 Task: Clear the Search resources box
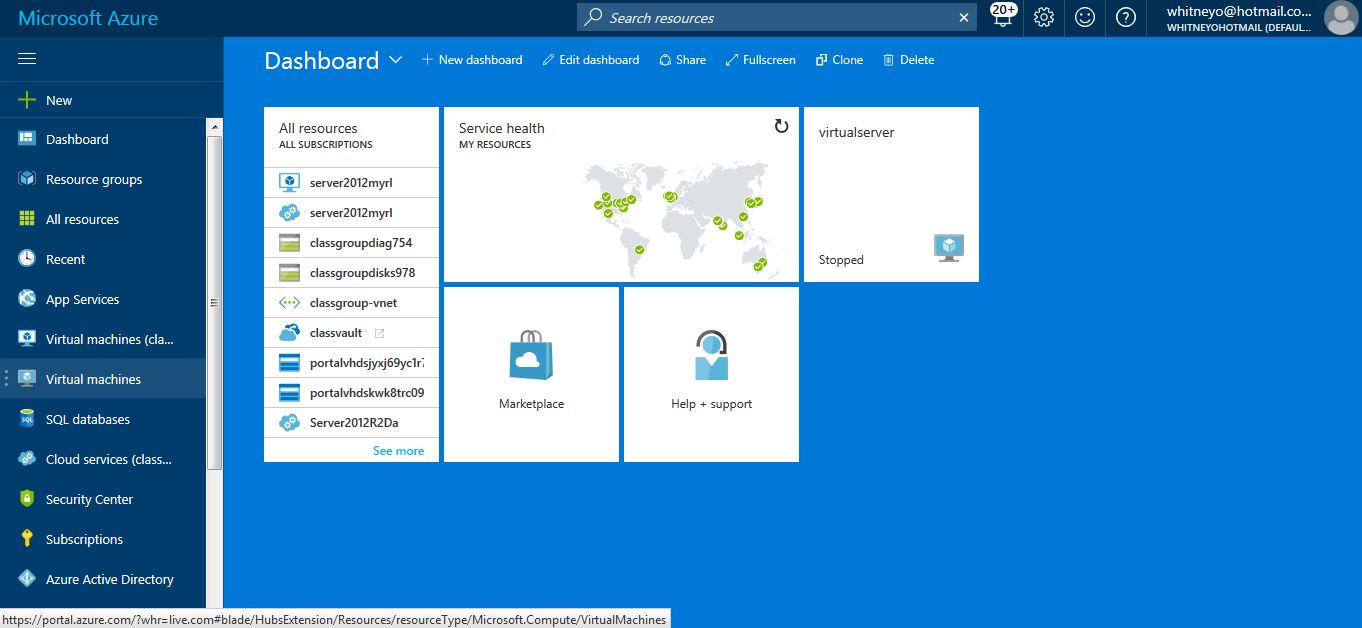pos(964,18)
